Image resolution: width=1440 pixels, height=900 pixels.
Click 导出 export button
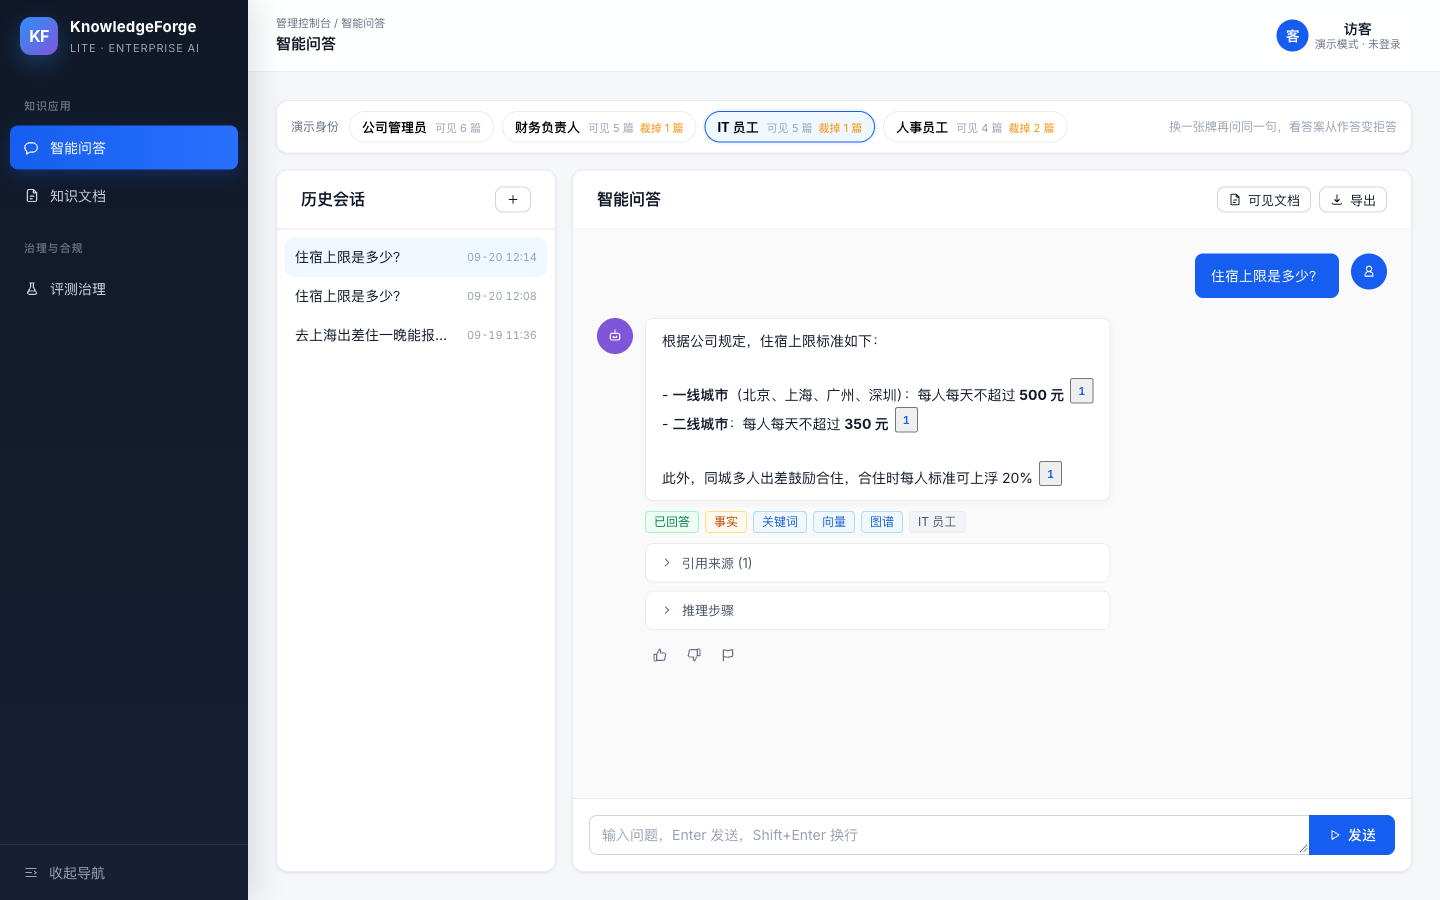(1353, 200)
